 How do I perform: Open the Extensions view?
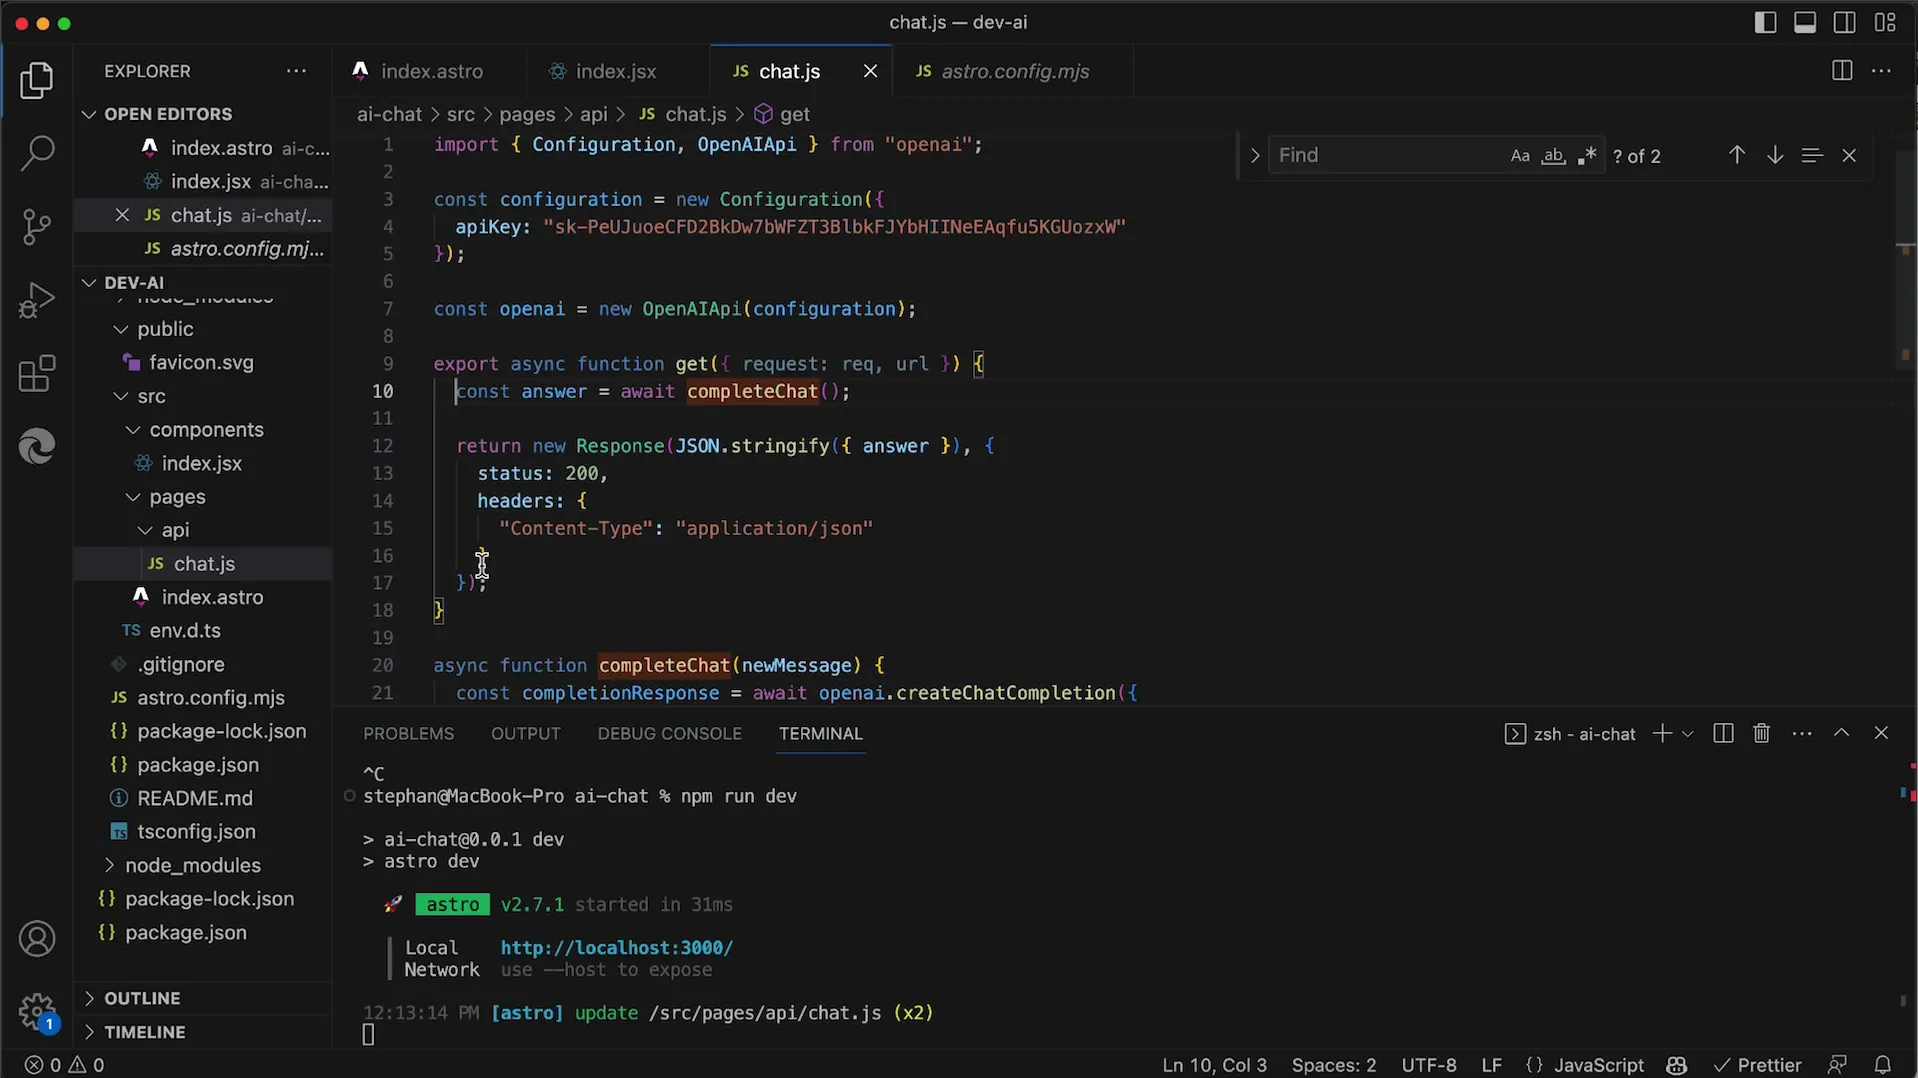click(37, 374)
